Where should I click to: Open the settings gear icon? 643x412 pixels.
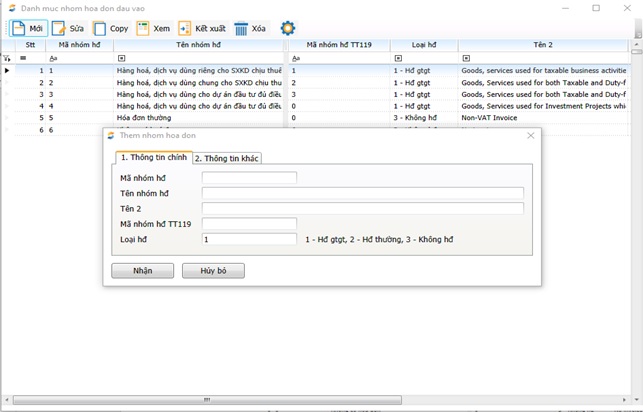coord(288,28)
